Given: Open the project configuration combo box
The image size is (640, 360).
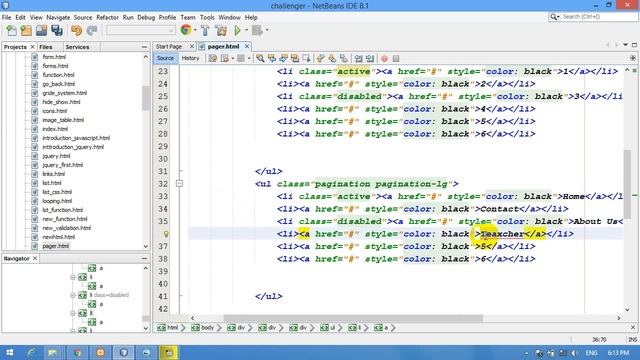Looking at the screenshot, I should tap(140, 30).
